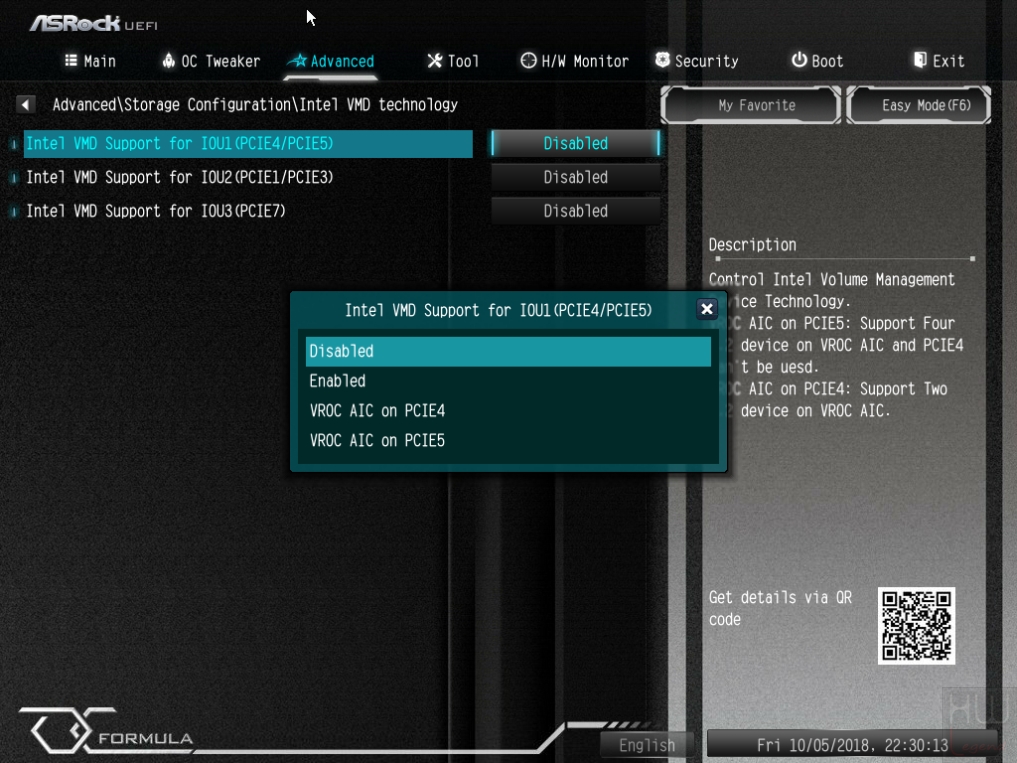Click the Security shield icon
Image resolution: width=1017 pixels, height=763 pixels.
point(662,60)
